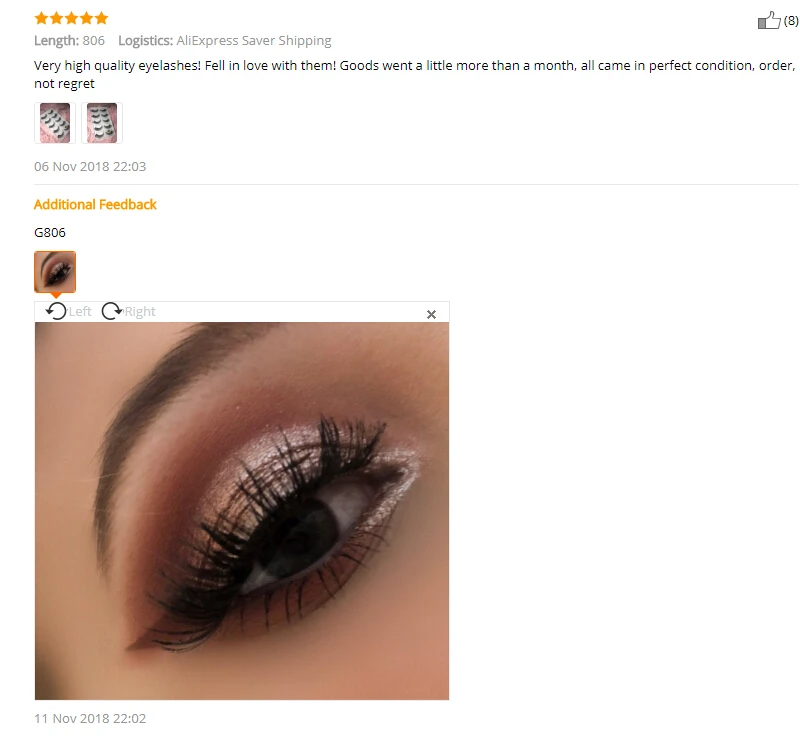The image size is (800, 737).
Task: Select the eye makeup thumbnail
Action: point(55,272)
